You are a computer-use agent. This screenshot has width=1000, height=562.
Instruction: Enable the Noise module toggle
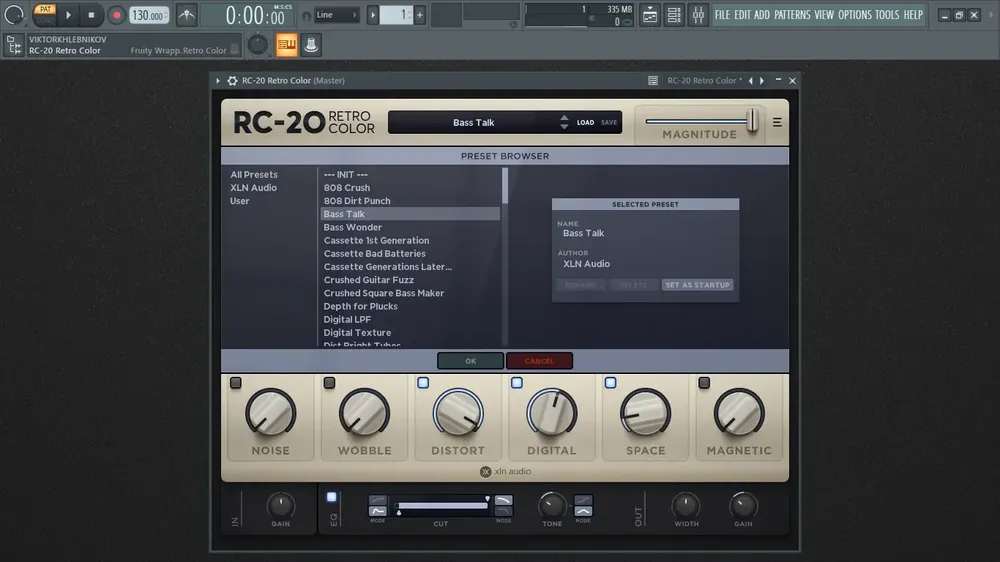[236, 383]
